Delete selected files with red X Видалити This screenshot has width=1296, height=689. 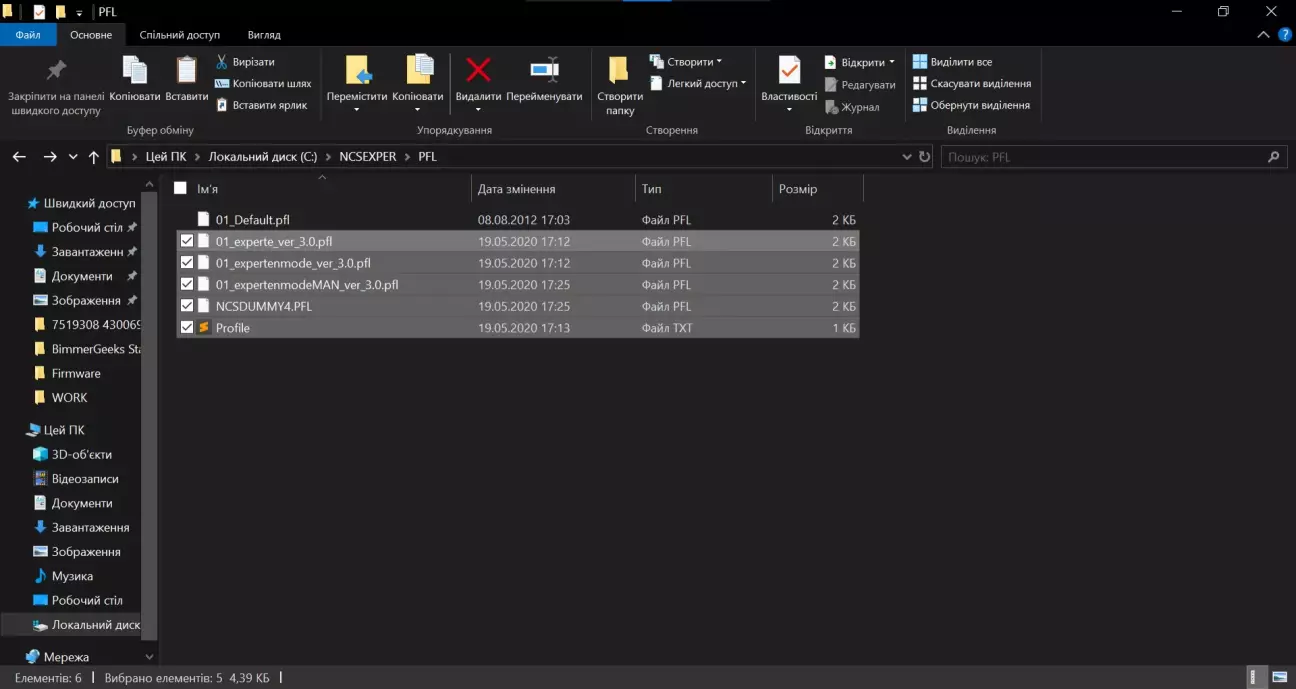[478, 84]
